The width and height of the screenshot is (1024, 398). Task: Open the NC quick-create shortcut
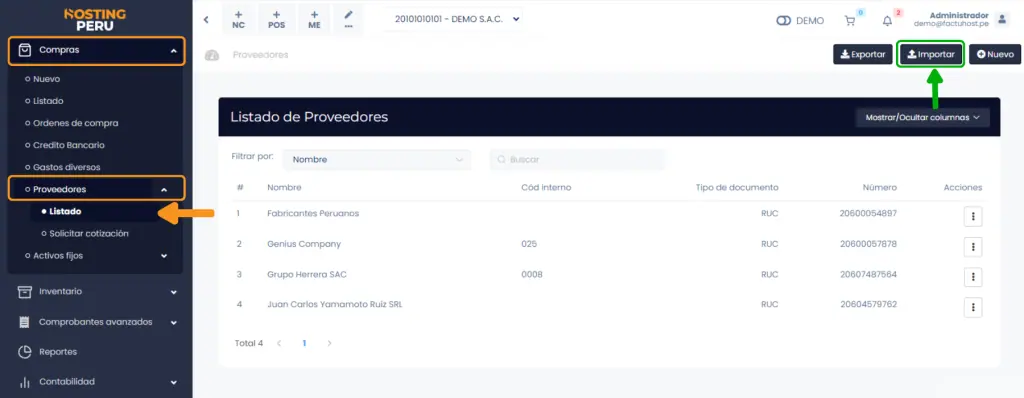238,20
